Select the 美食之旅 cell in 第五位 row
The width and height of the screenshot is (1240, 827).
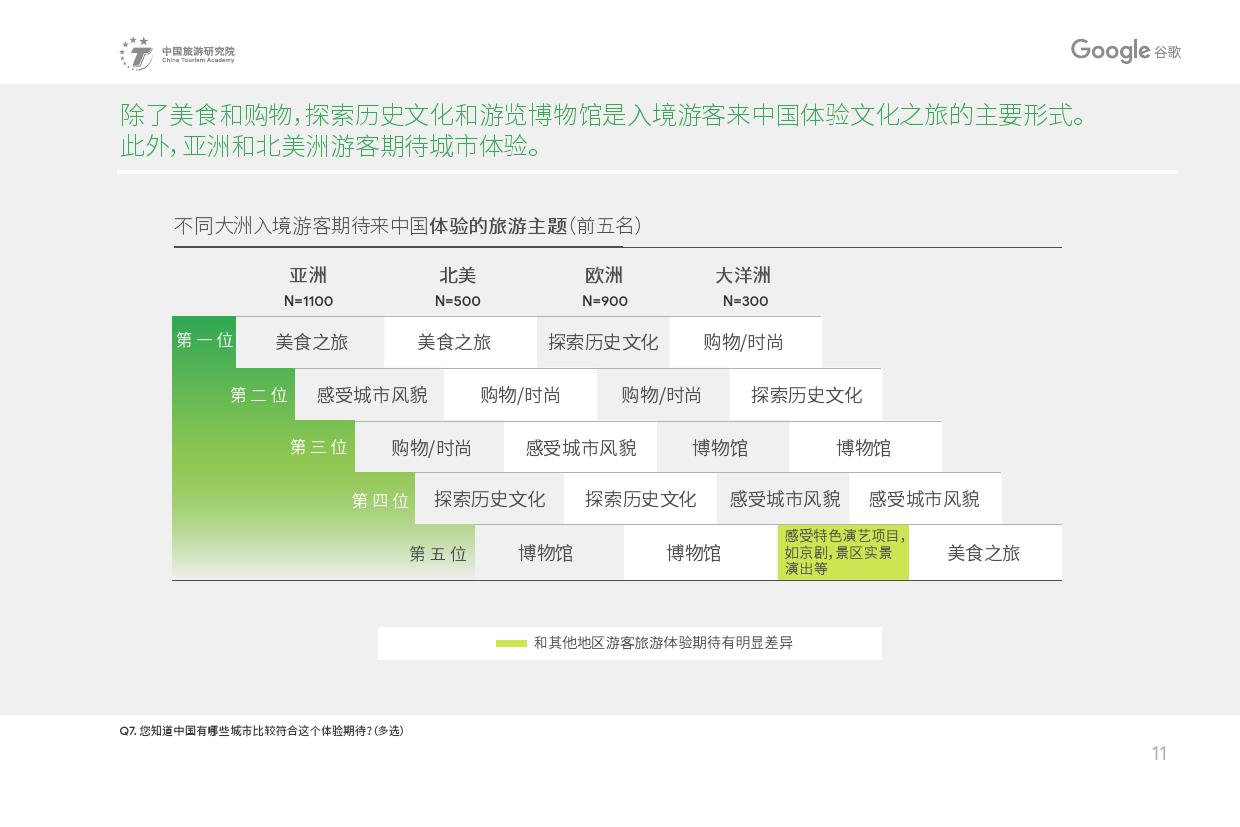pos(983,553)
